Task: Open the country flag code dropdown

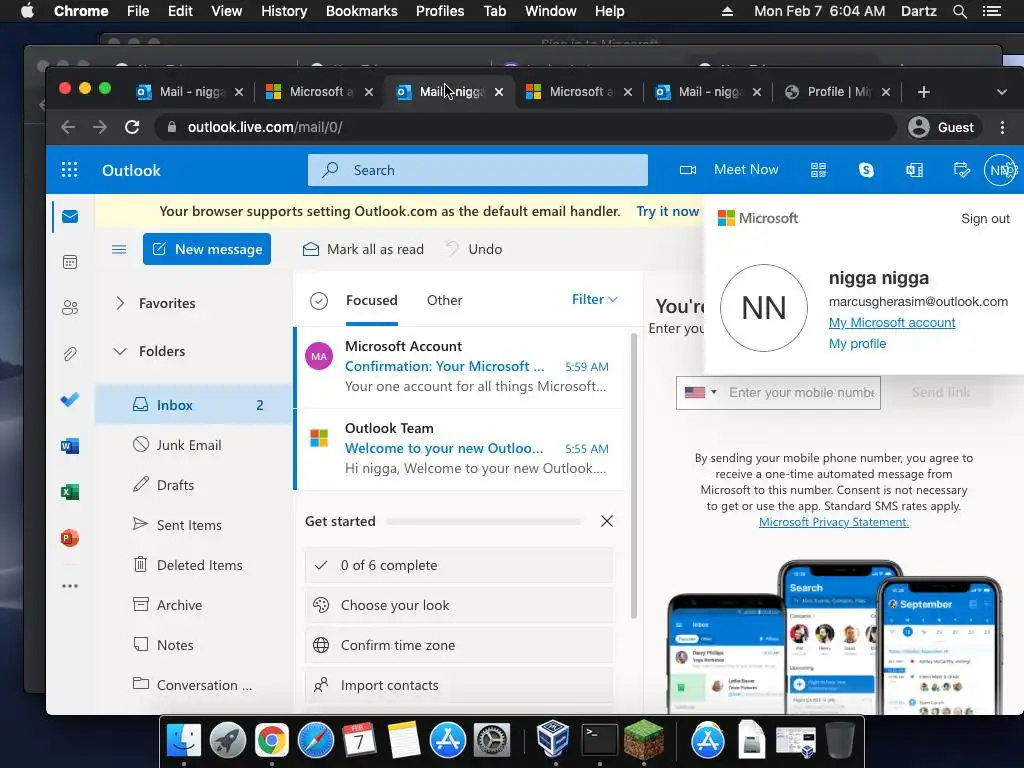Action: (700, 392)
